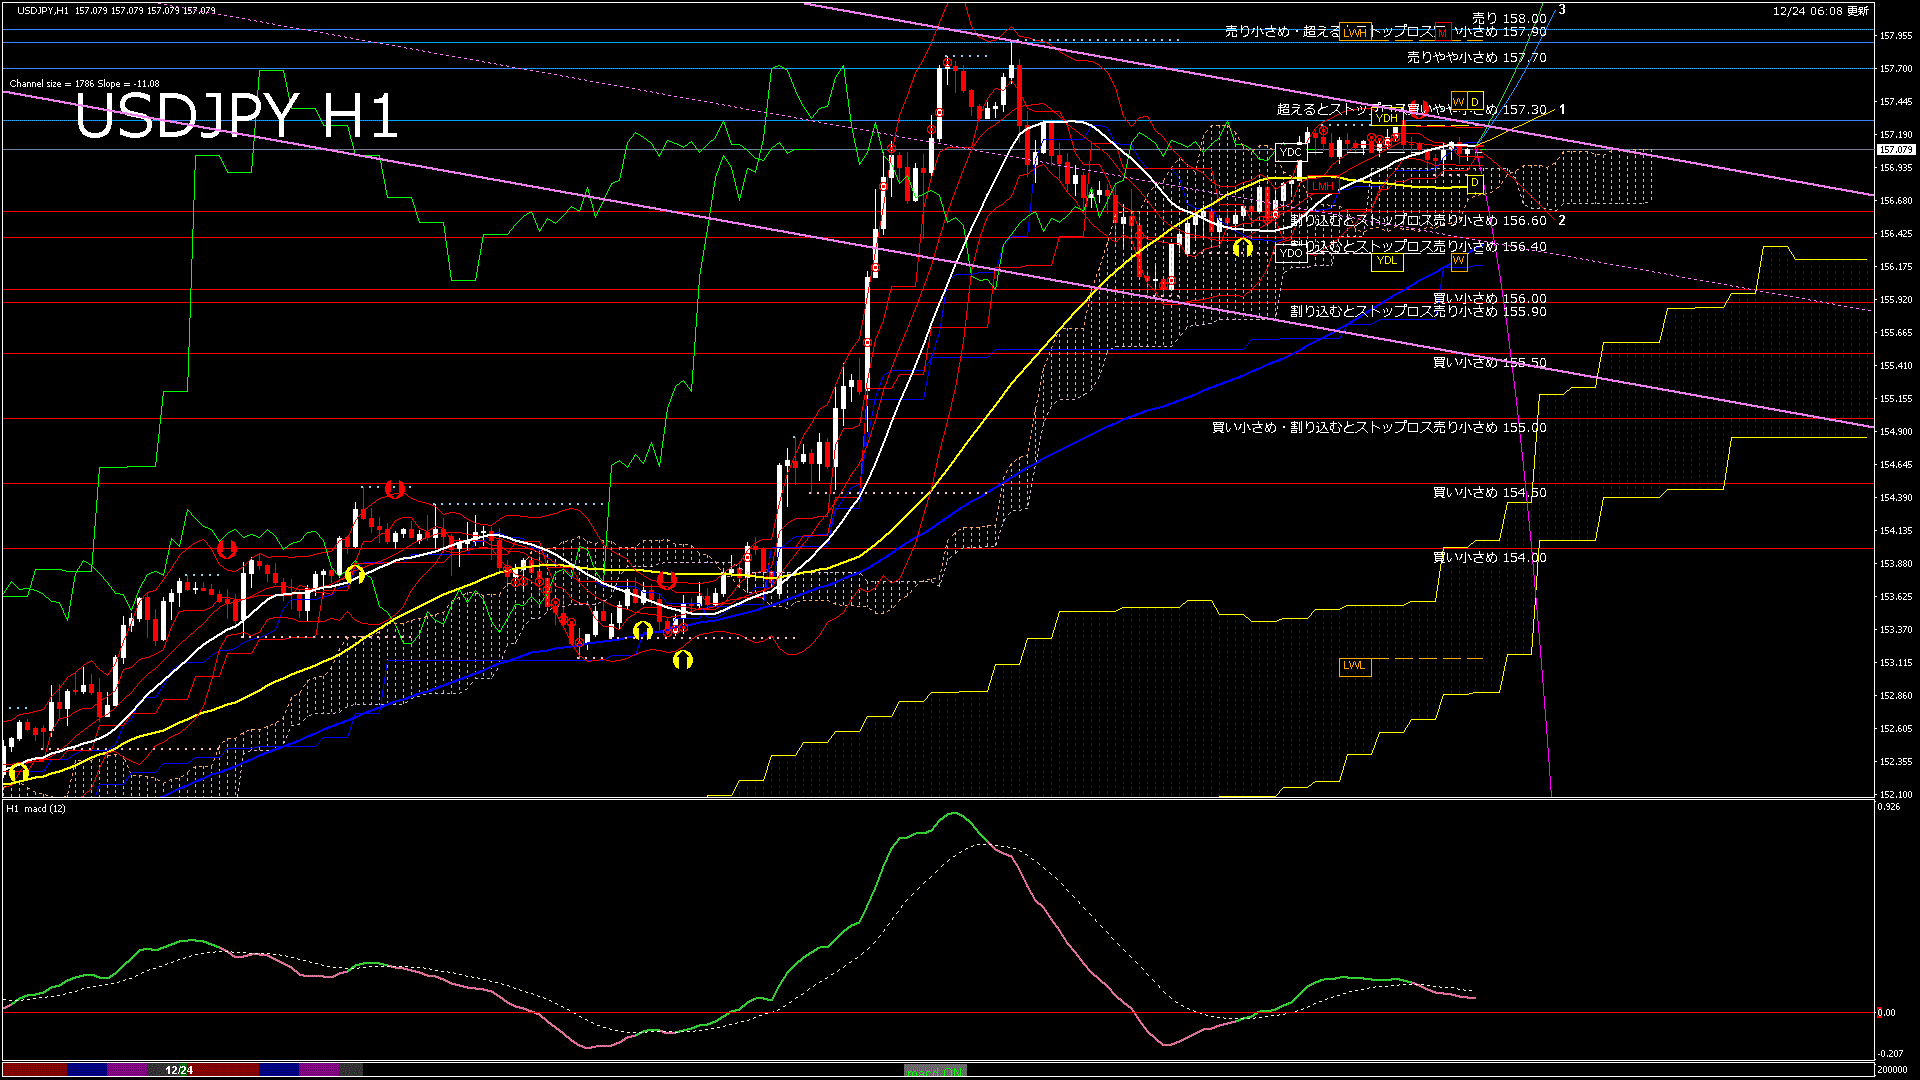Click the red LMH level label
1920x1080 pixels.
[1323, 186]
